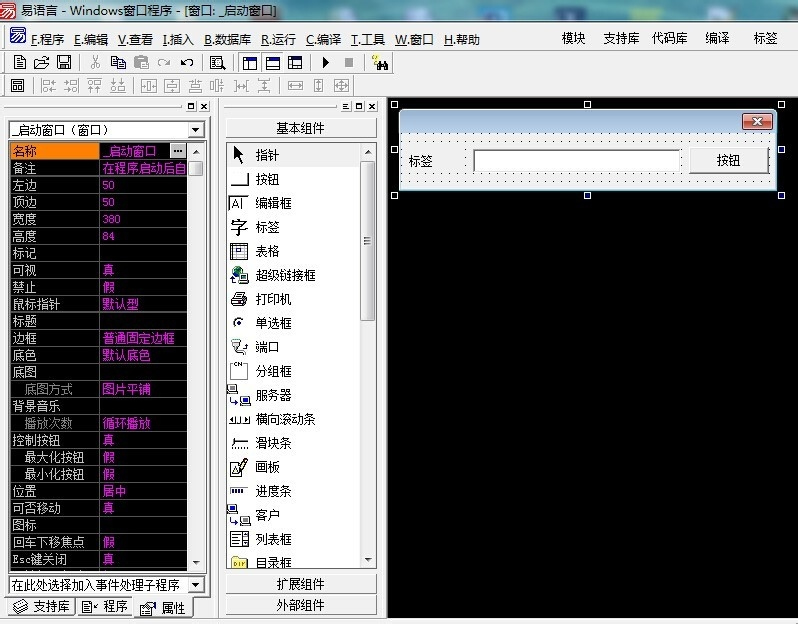Click the 位置 property value 居中
The height and width of the screenshot is (624, 798).
pyautogui.click(x=143, y=491)
